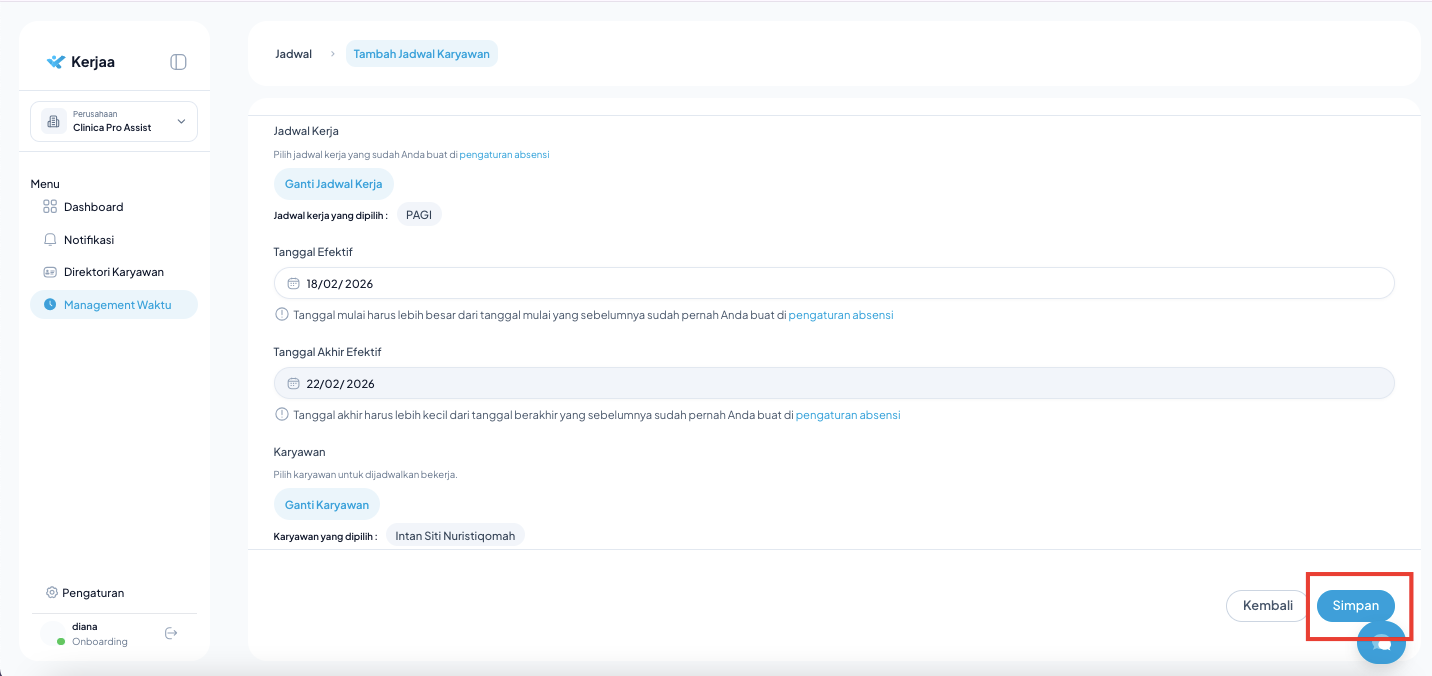Click the calendar icon in Tanggal Efektif
1432x676 pixels.
[x=293, y=284]
